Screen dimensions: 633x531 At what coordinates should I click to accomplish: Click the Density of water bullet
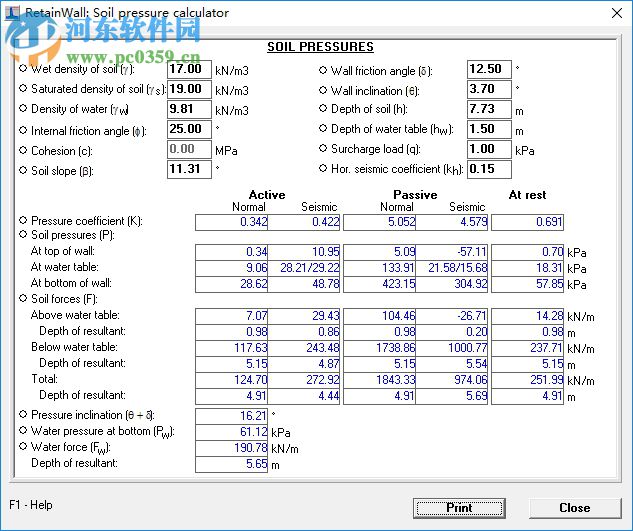pos(23,108)
